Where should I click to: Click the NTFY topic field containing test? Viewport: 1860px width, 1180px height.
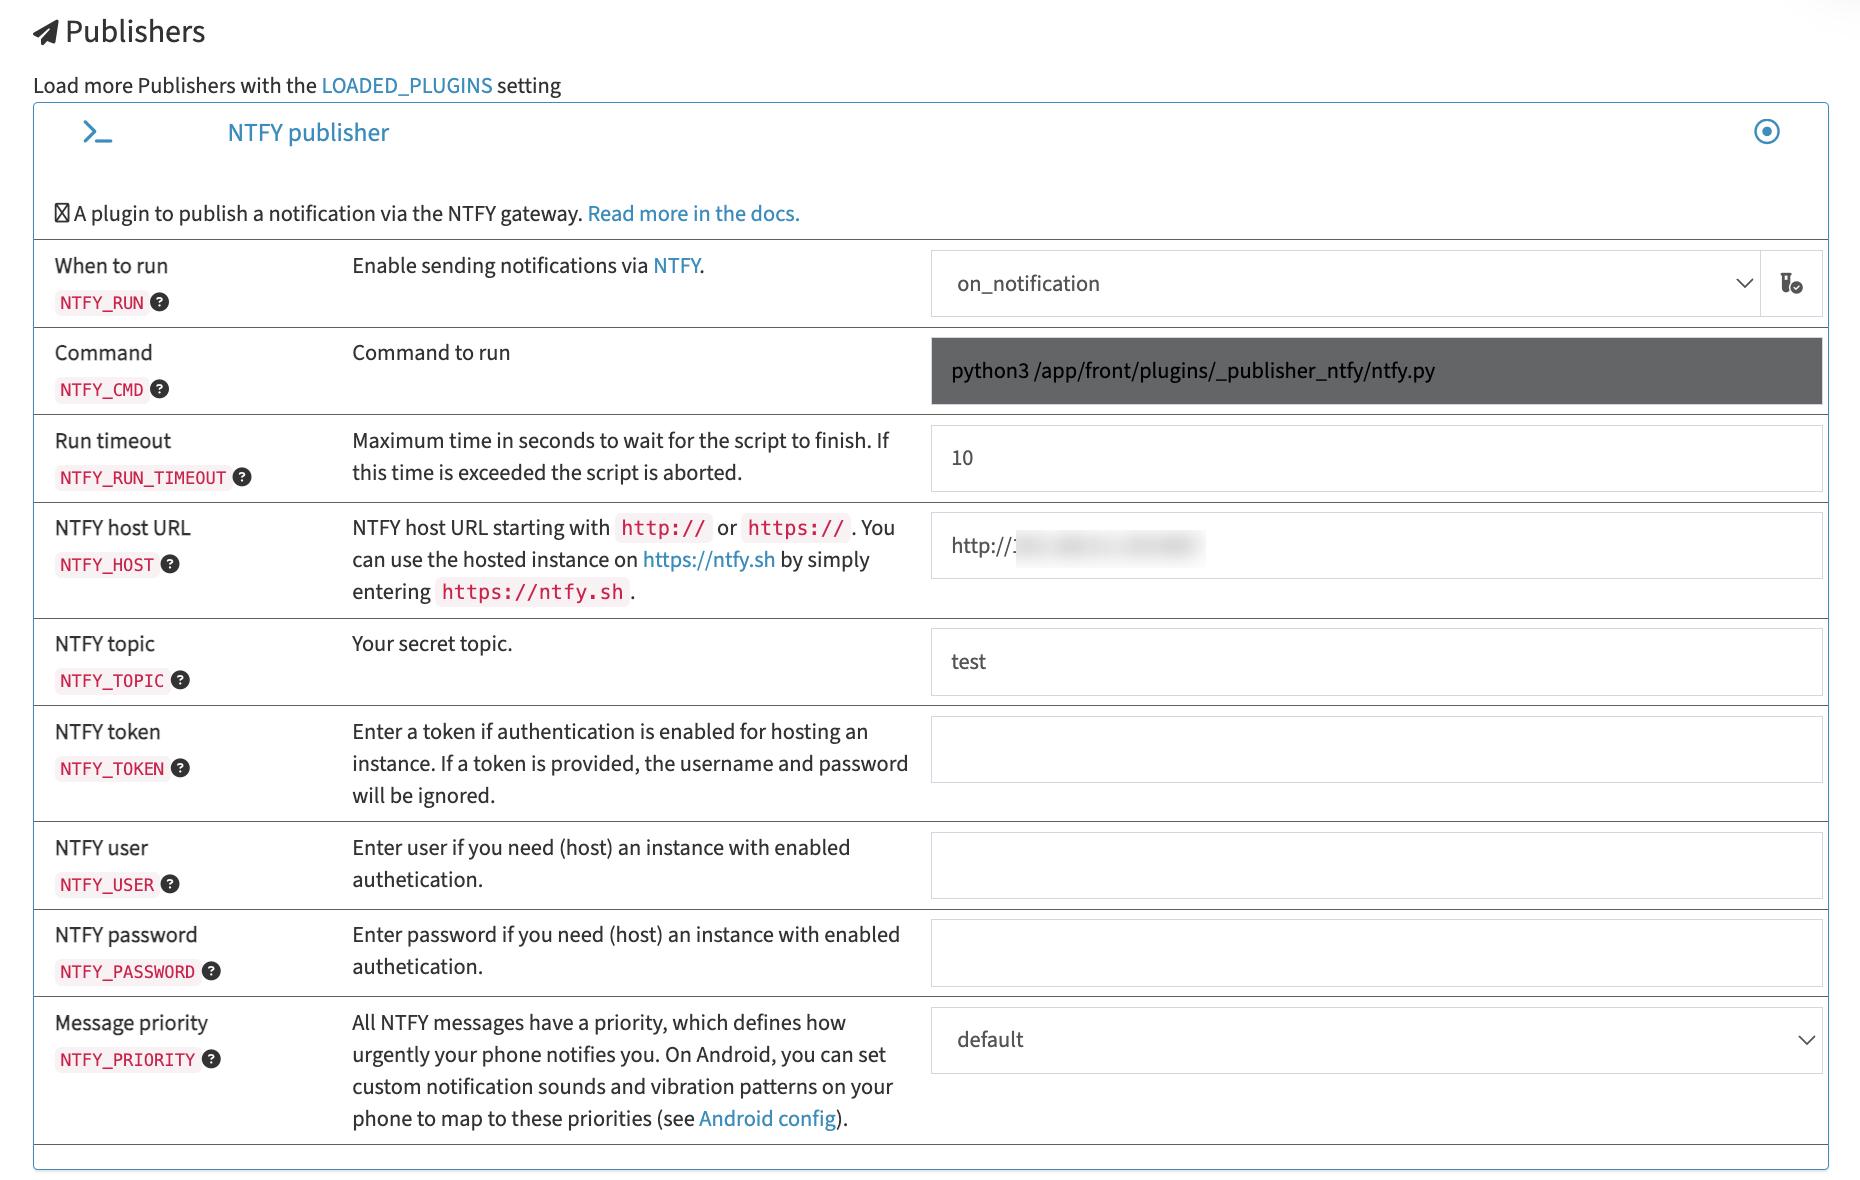click(x=1376, y=662)
